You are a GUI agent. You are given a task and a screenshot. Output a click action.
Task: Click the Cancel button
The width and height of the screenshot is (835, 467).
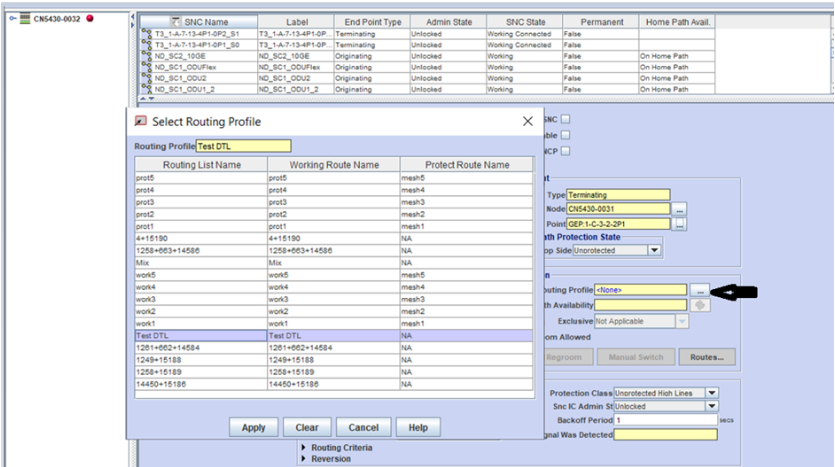pos(363,427)
